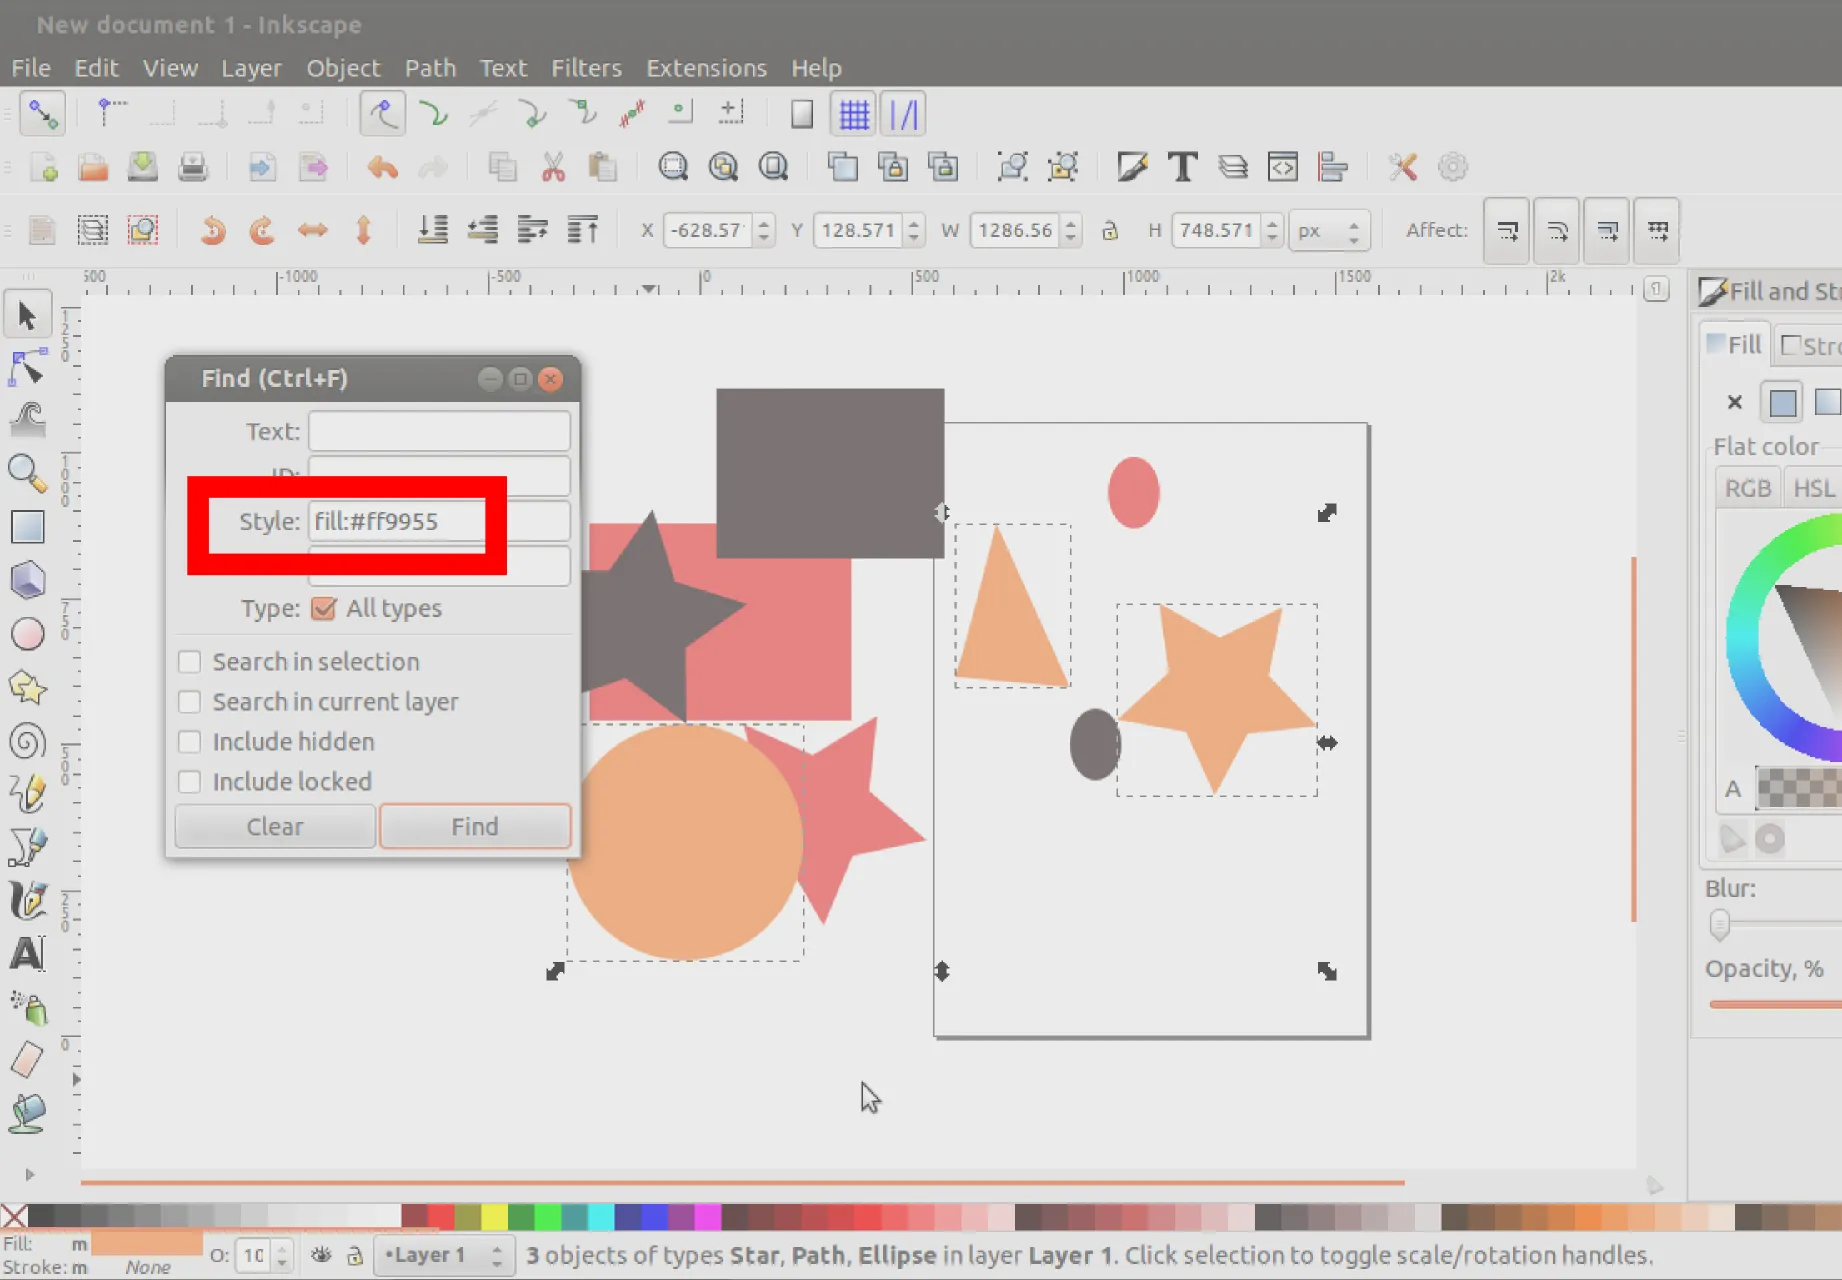Viewport: 1842px width, 1280px height.
Task: Open the Filters menu
Action: point(586,68)
